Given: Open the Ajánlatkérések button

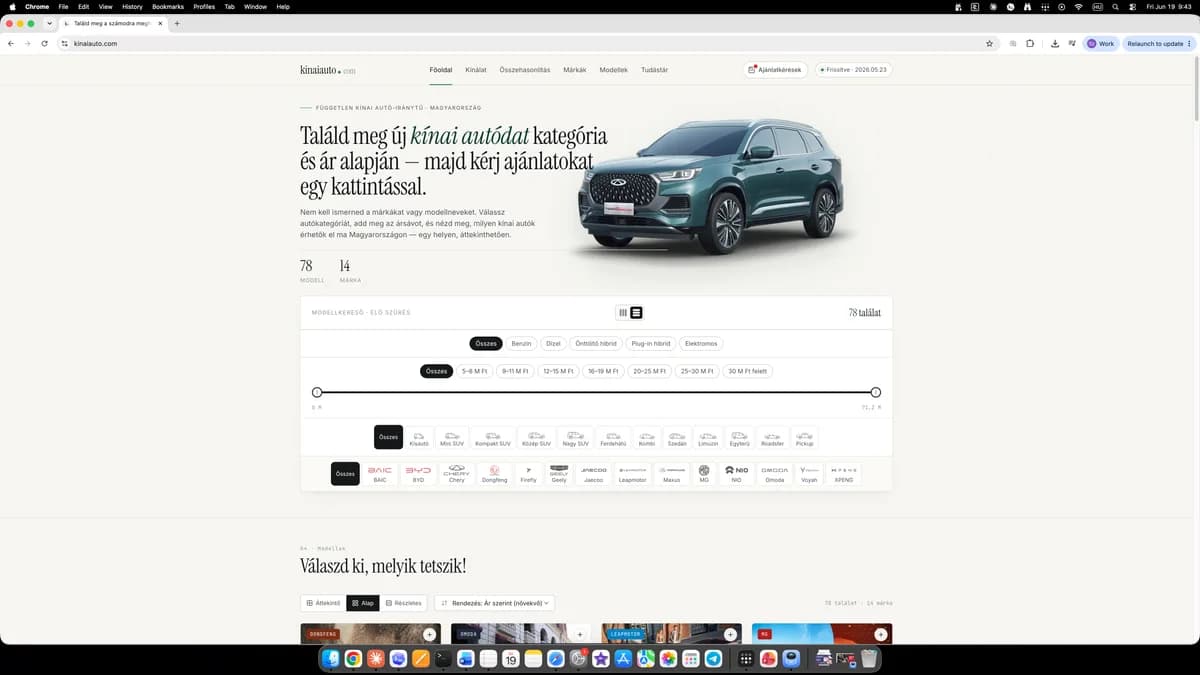Looking at the screenshot, I should (776, 70).
